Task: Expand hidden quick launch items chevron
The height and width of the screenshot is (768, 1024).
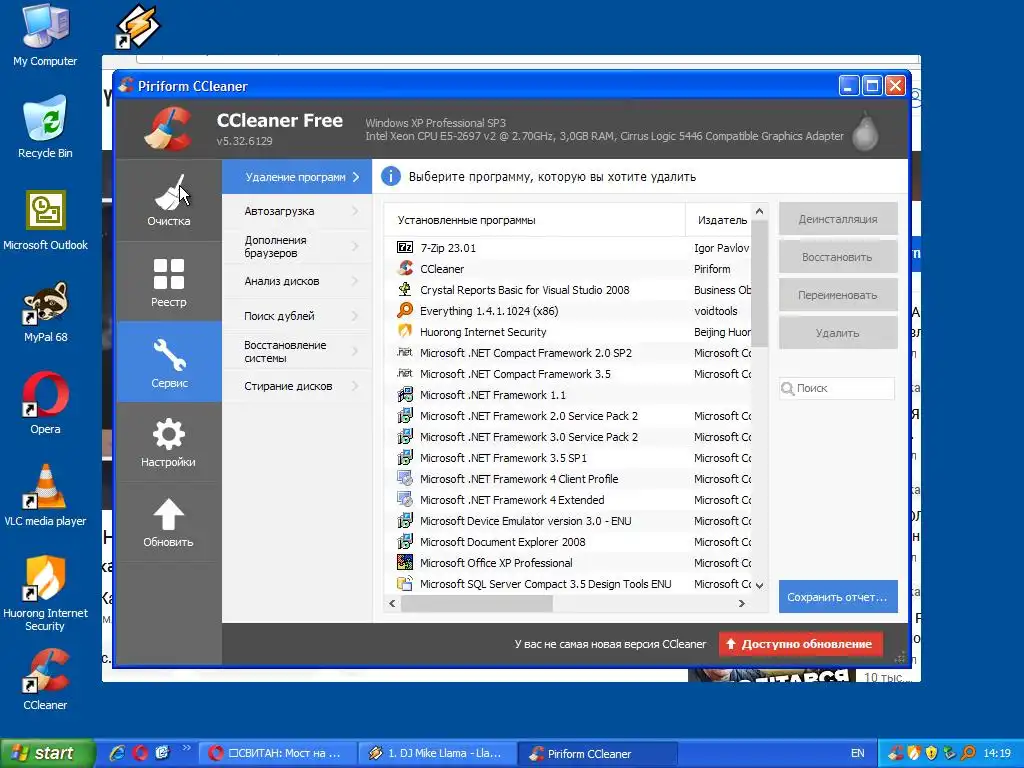Action: pyautogui.click(x=186, y=748)
